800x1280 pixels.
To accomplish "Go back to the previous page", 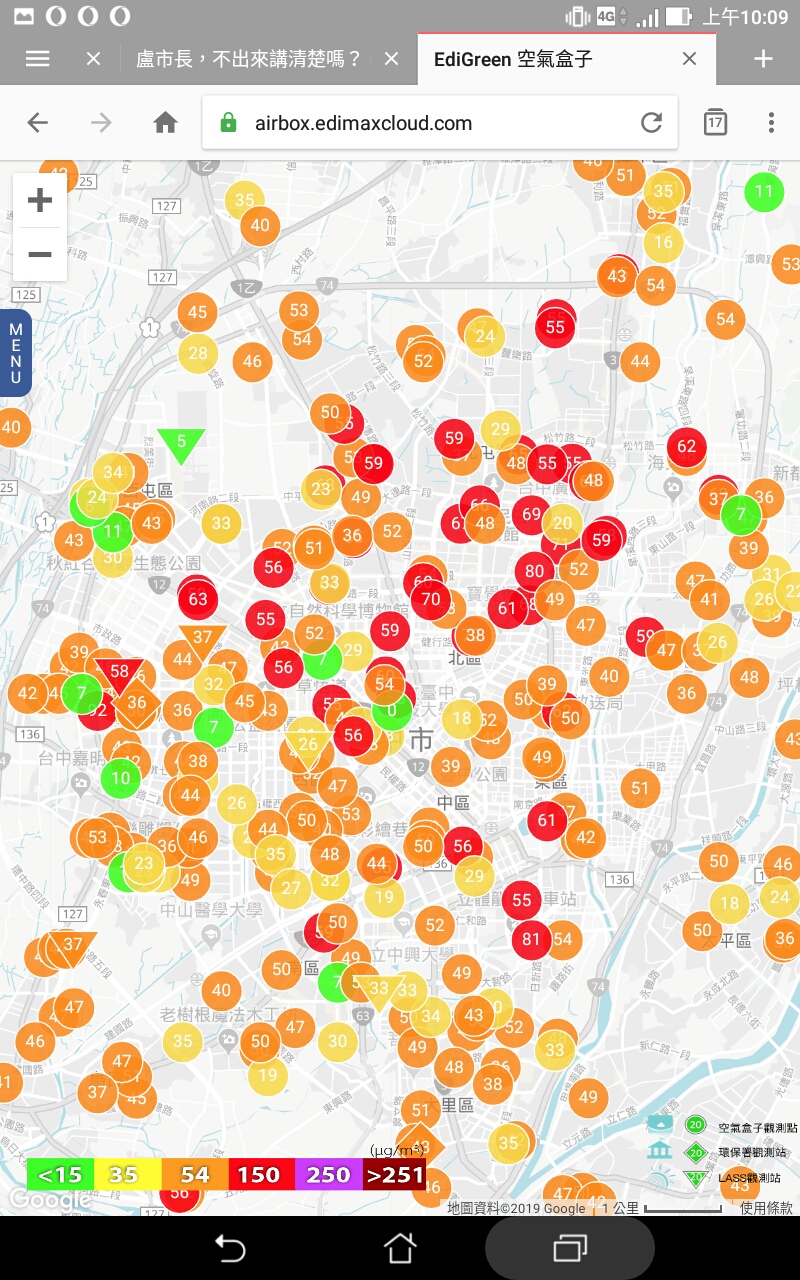I will pyautogui.click(x=37, y=123).
